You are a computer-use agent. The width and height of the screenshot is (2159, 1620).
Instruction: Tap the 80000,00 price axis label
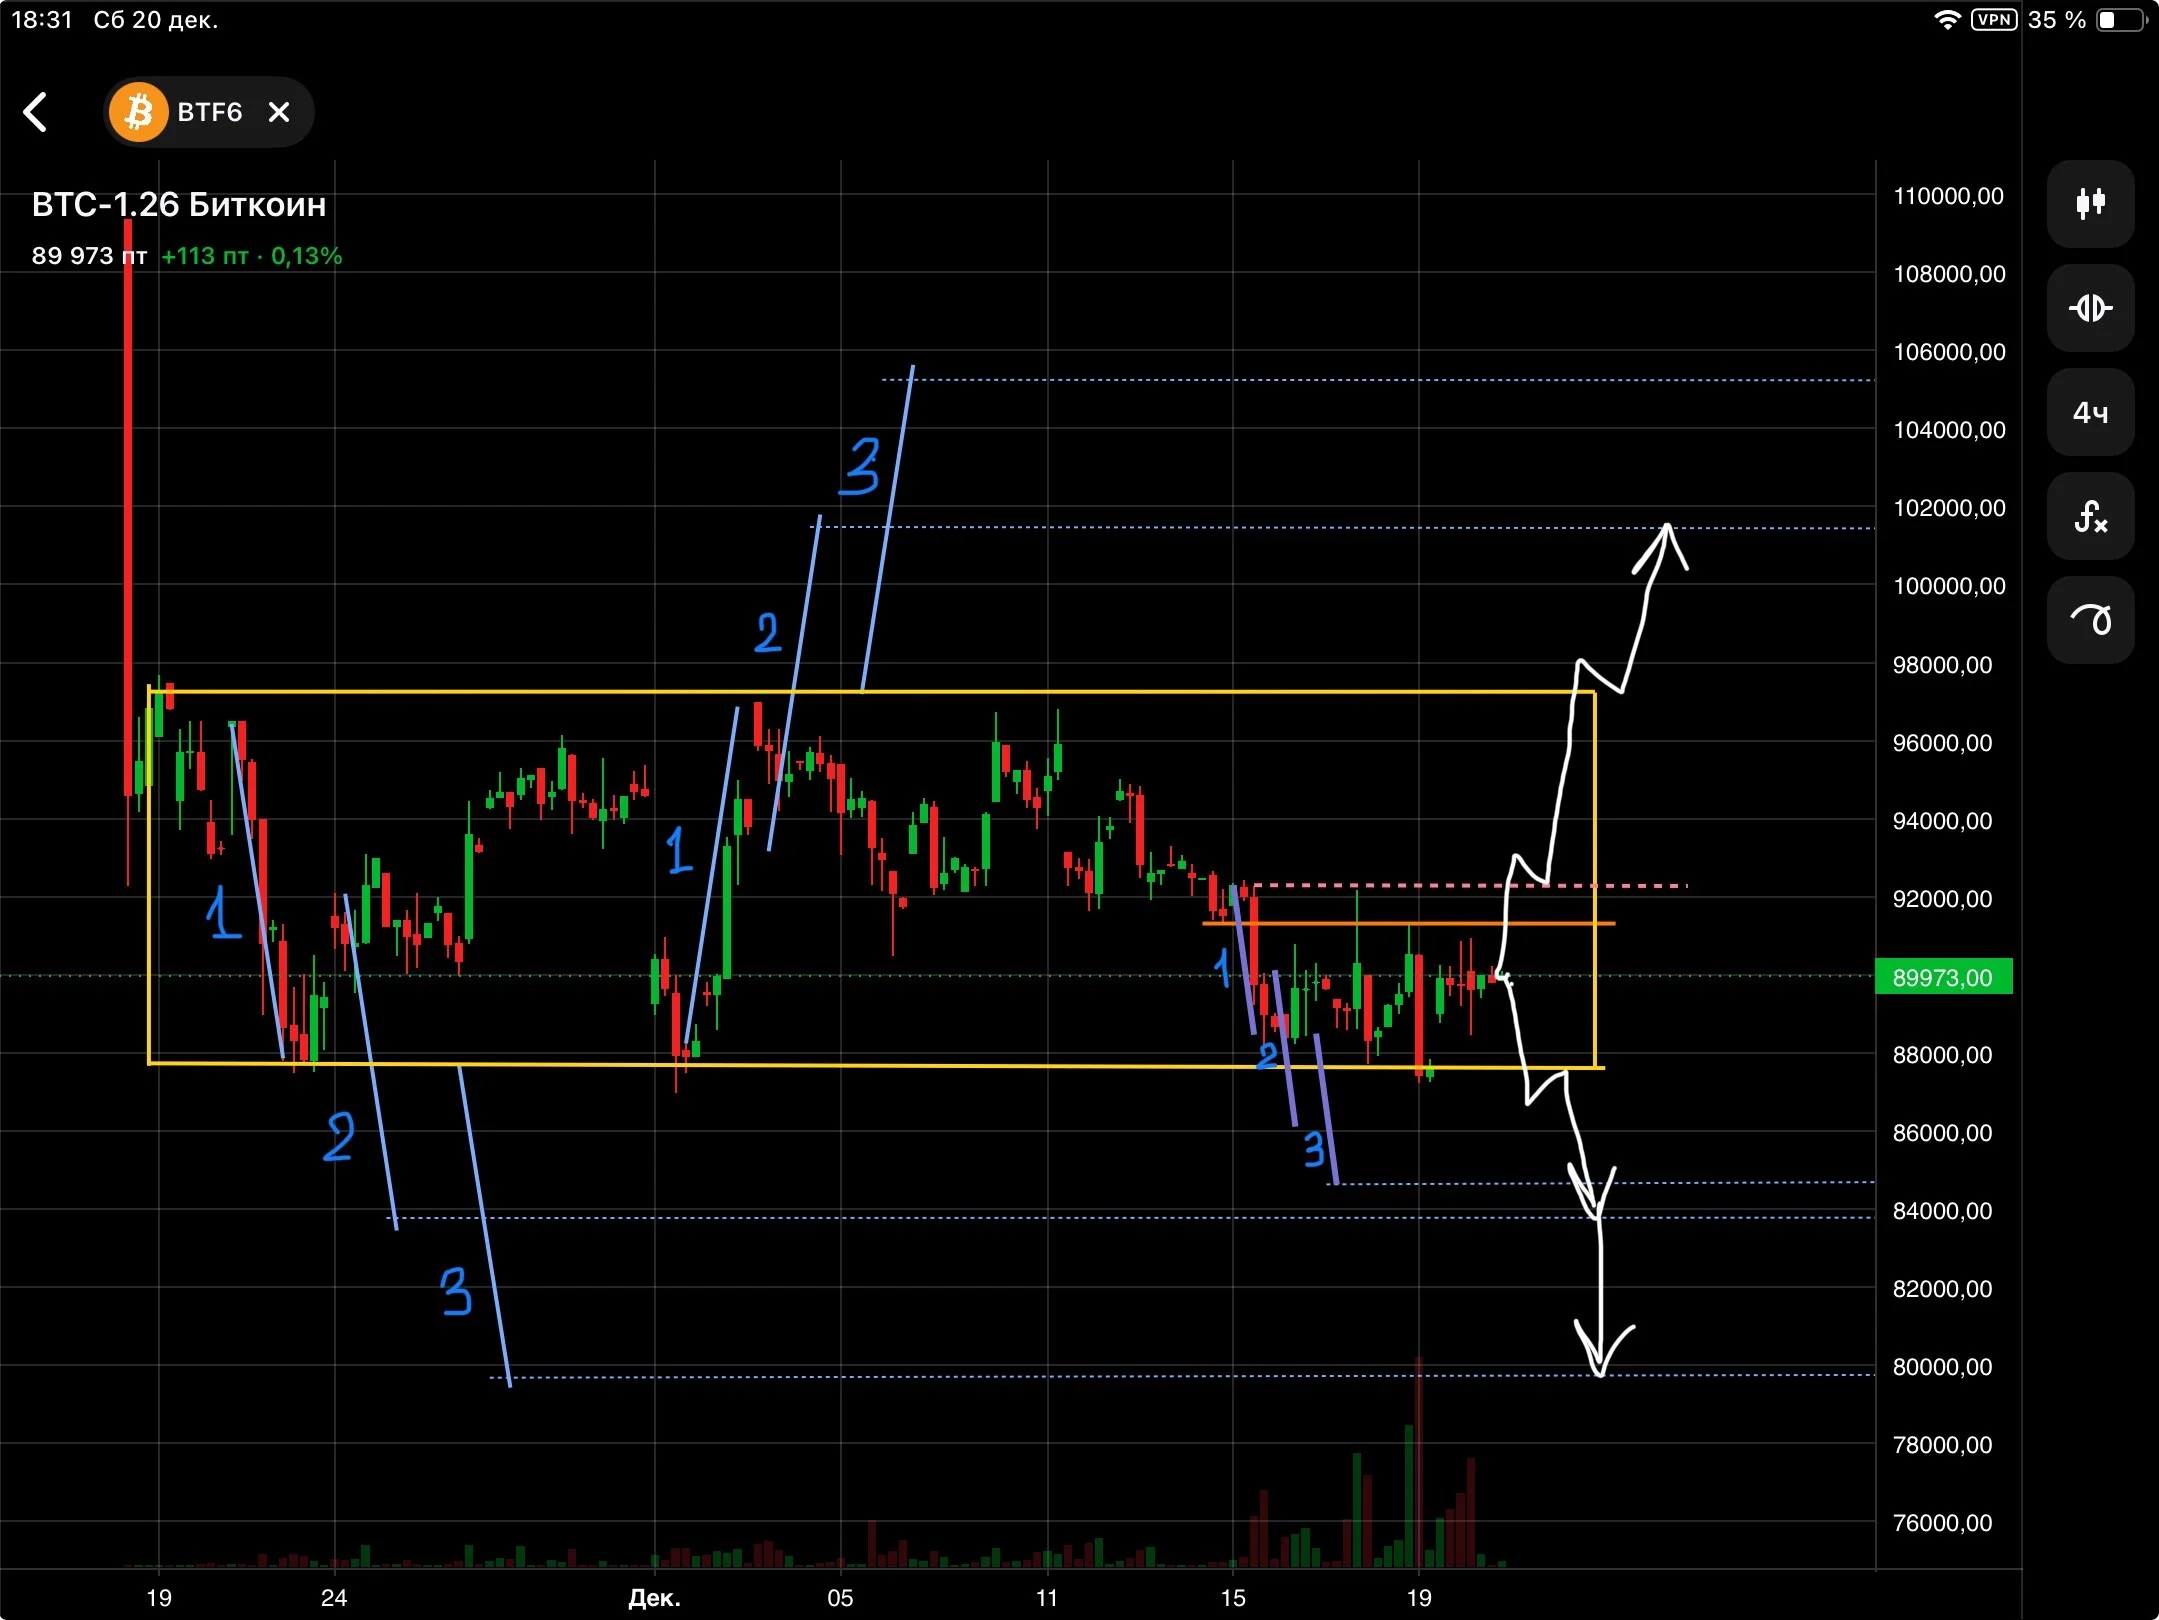pos(1943,1367)
